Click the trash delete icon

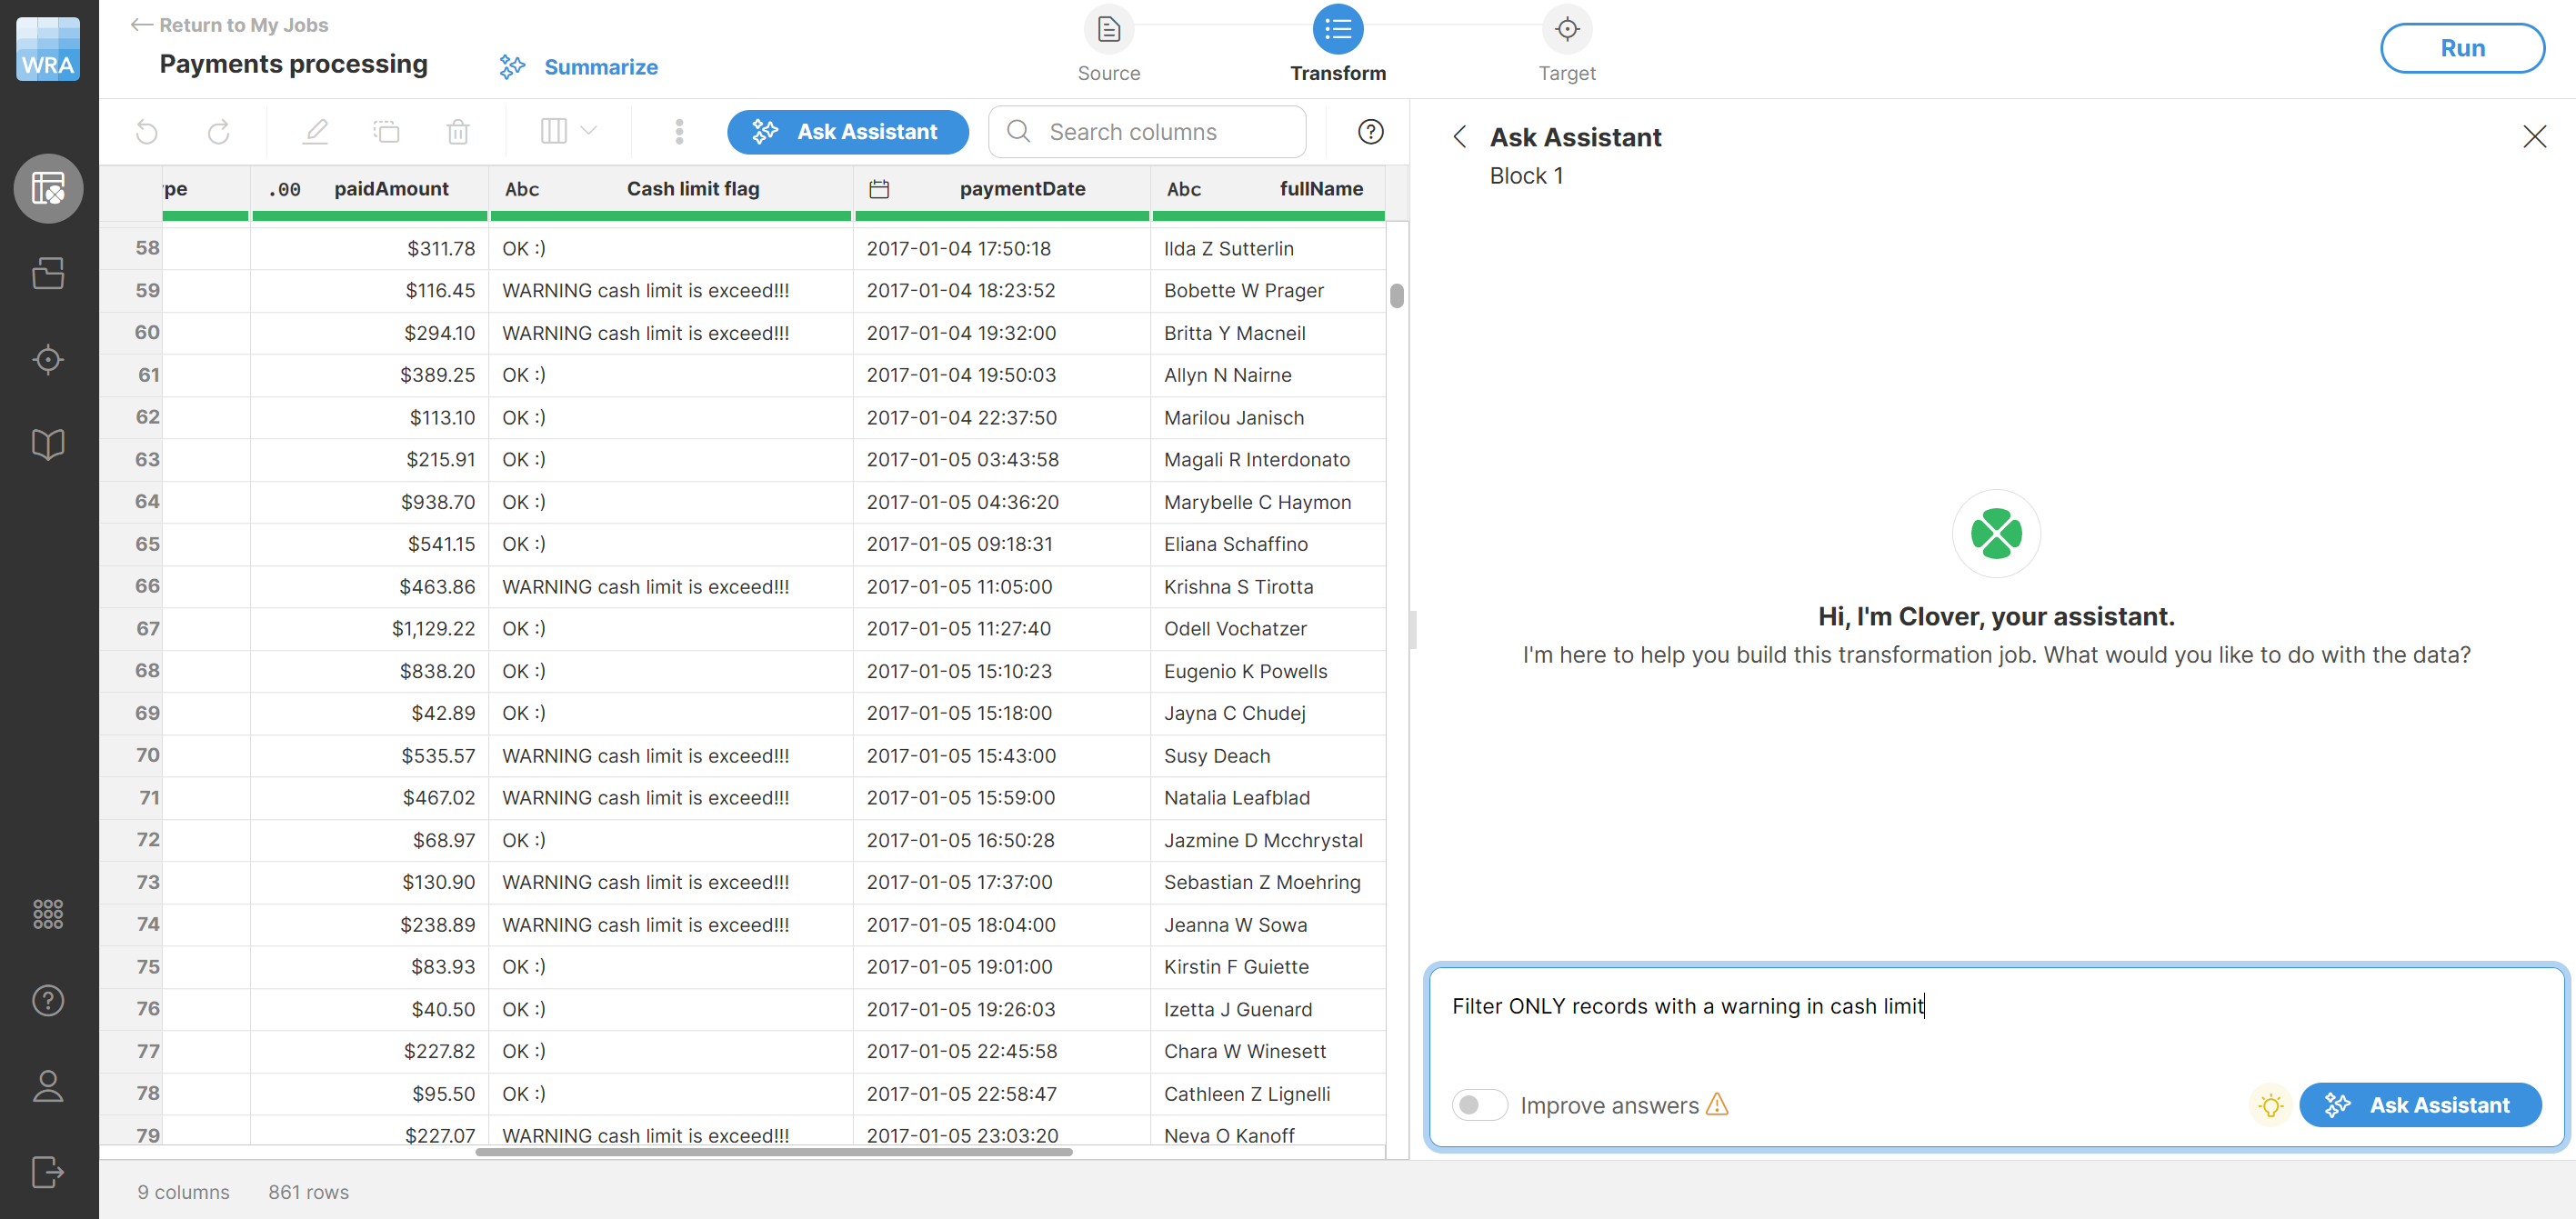coord(458,132)
